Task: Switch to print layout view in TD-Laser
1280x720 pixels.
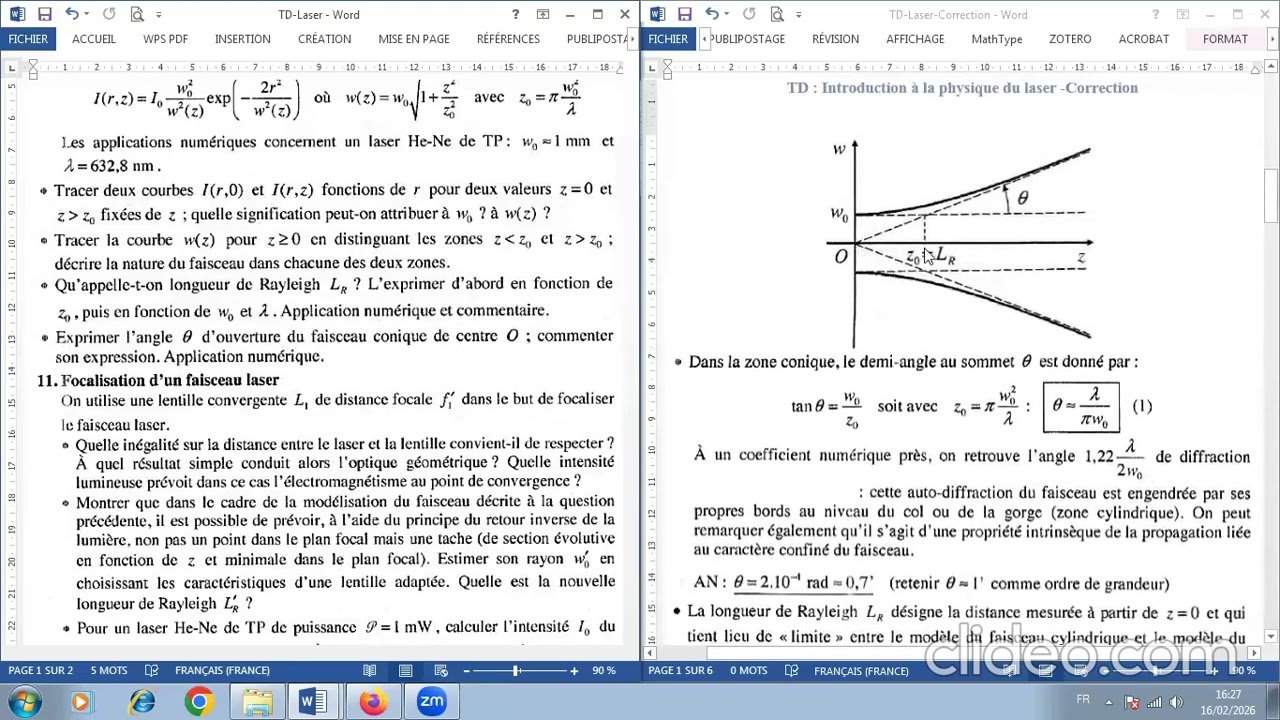Action: click(405, 671)
